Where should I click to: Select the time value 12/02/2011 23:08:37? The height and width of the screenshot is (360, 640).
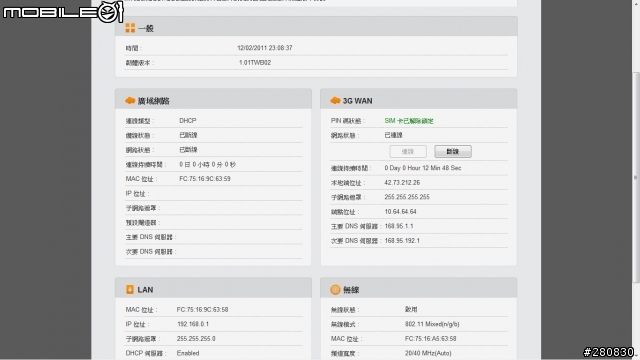265,48
